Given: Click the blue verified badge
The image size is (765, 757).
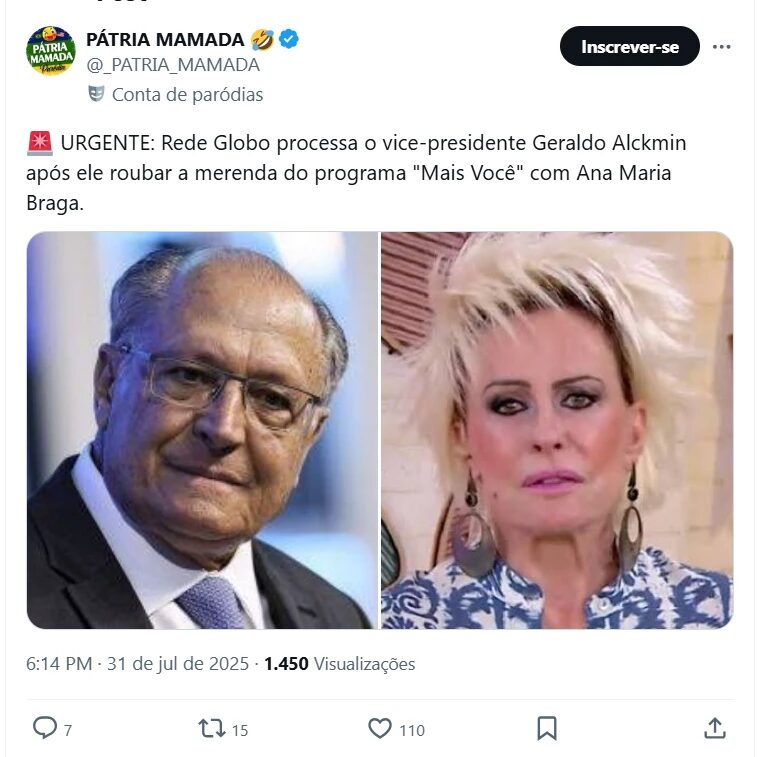Looking at the screenshot, I should (289, 39).
